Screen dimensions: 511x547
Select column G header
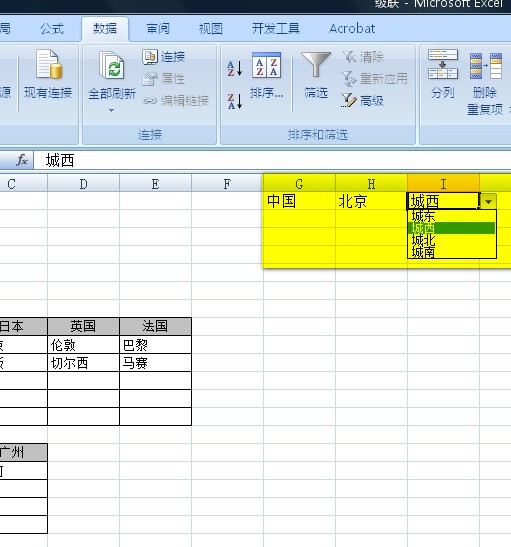pyautogui.click(x=299, y=183)
